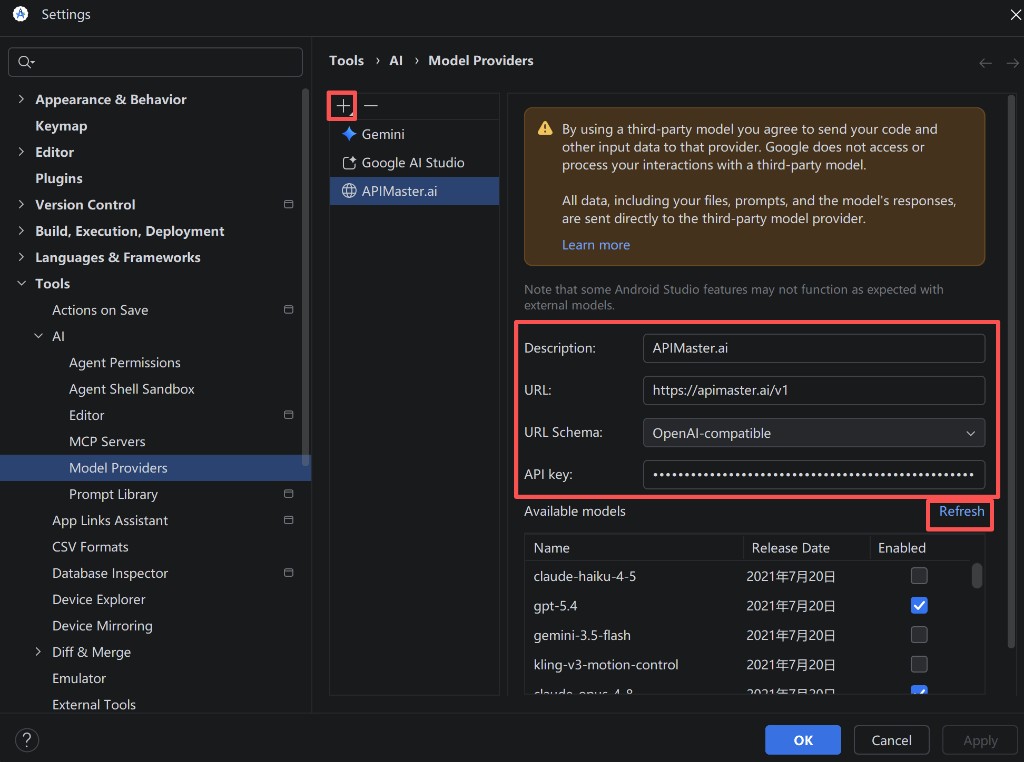Viewport: 1024px width, 762px height.
Task: Refresh the available models list
Action: pos(961,511)
